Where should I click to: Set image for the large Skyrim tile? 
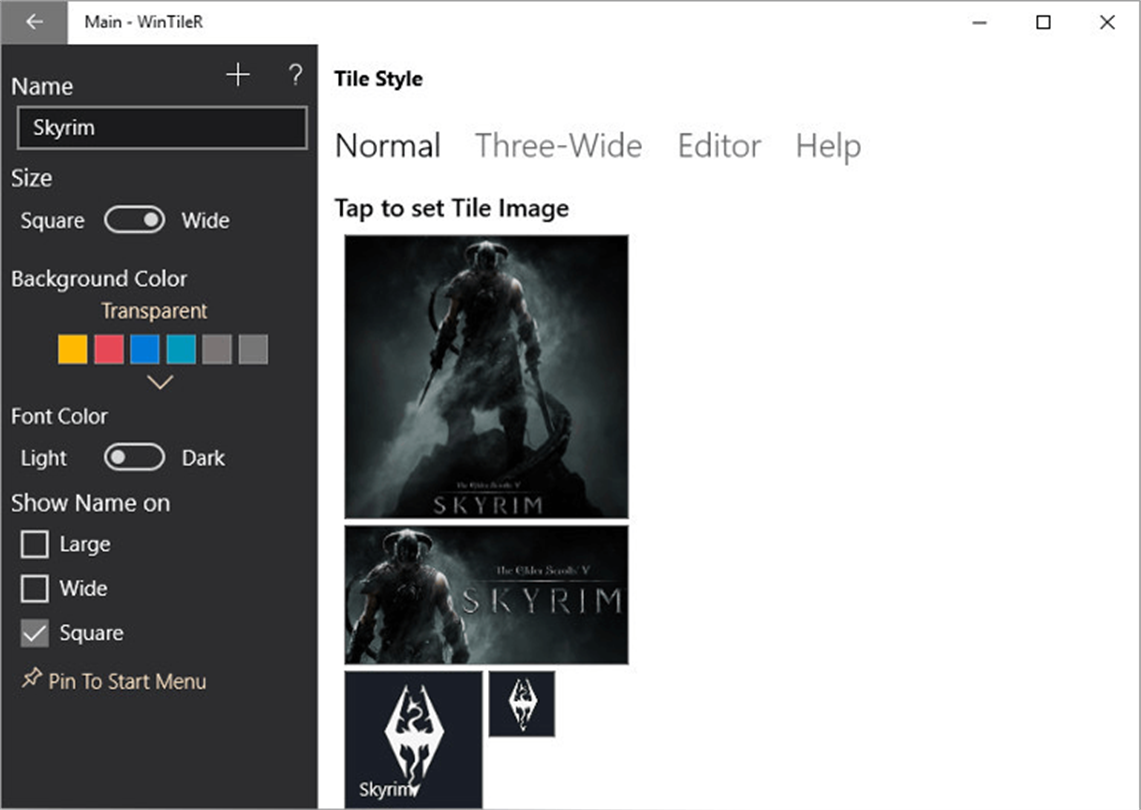[486, 376]
